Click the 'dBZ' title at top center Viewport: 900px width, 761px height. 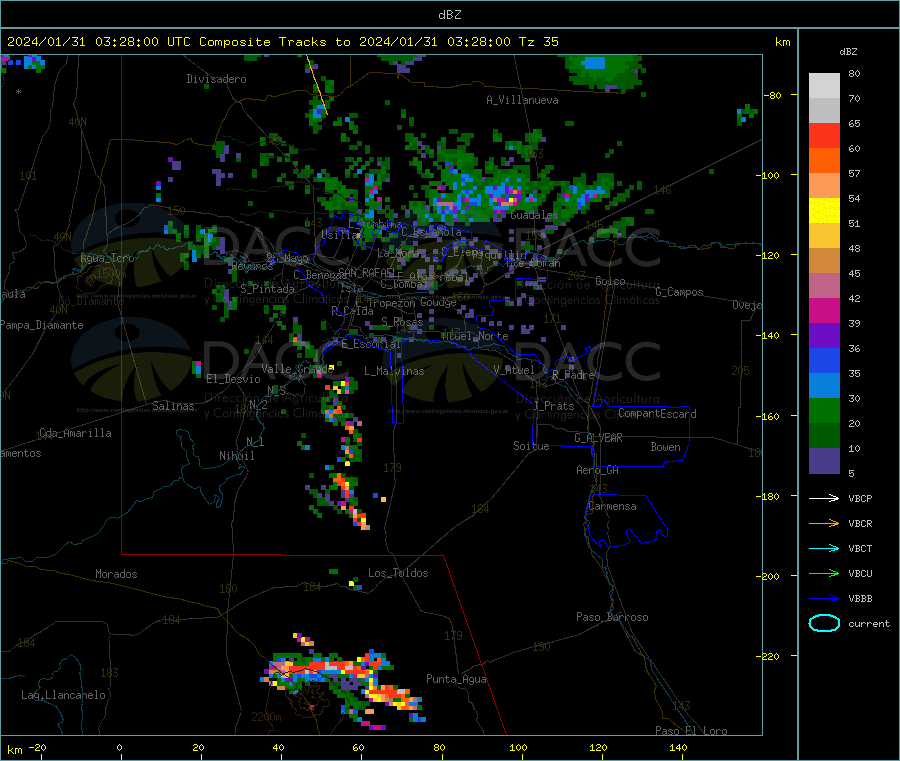click(x=449, y=15)
